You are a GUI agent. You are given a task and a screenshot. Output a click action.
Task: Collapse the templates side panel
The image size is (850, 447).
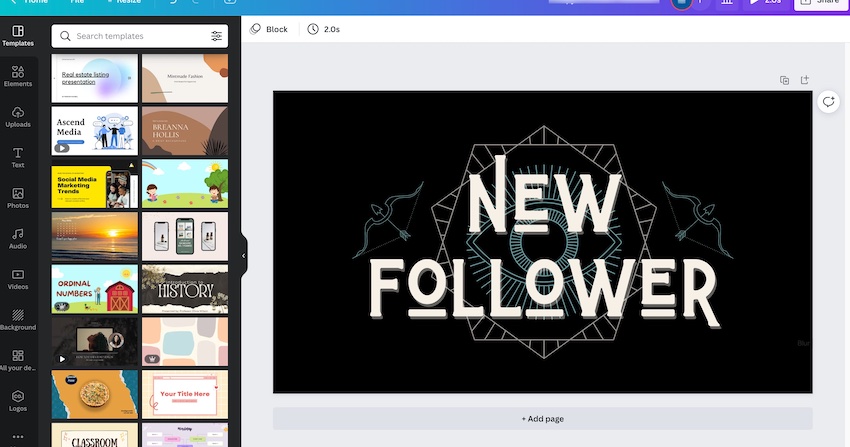click(243, 256)
